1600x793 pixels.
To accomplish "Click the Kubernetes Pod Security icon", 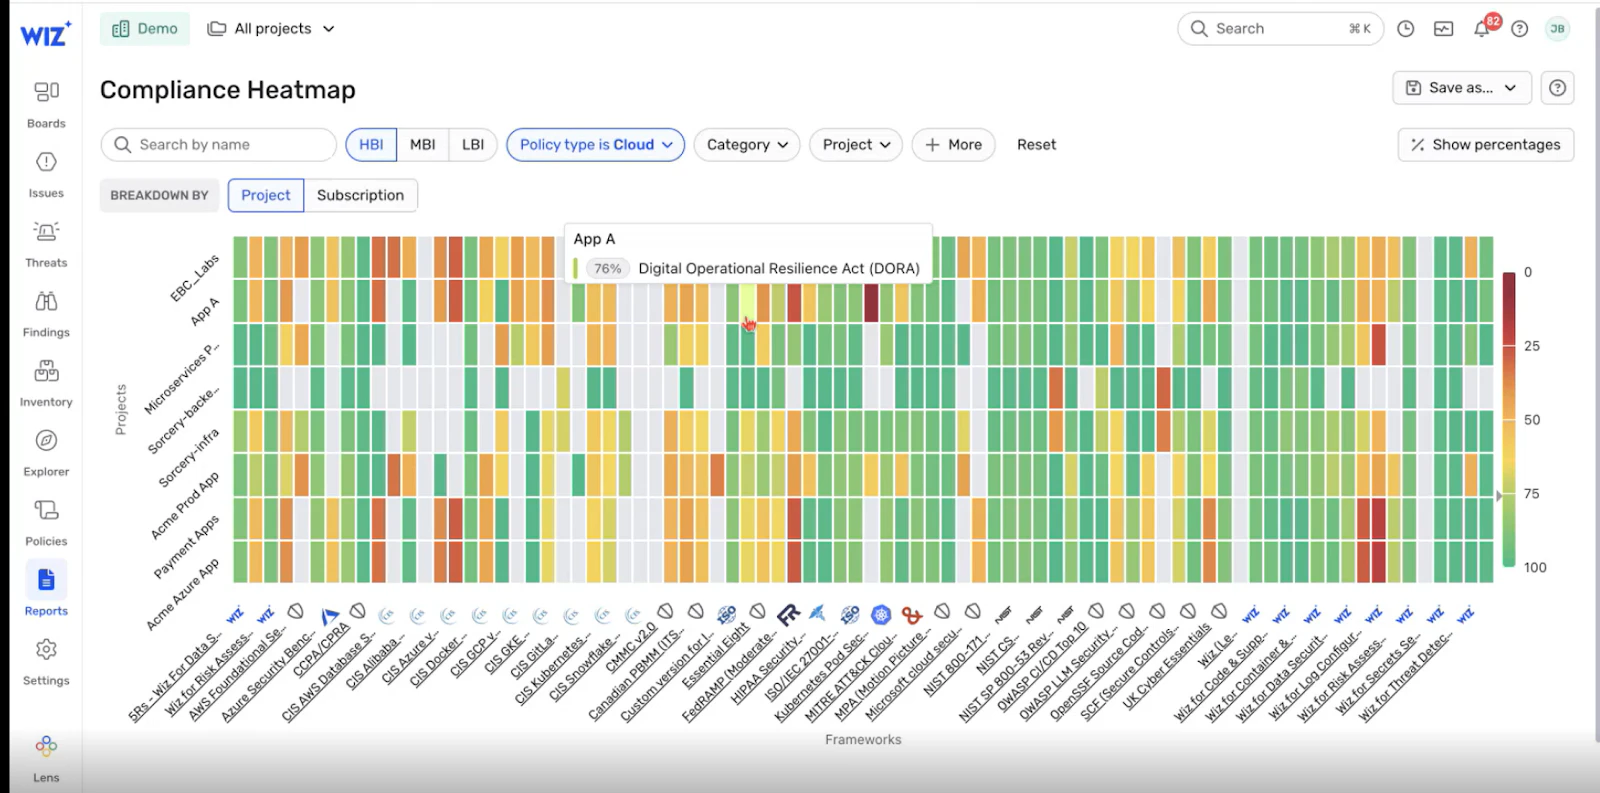I will [881, 615].
